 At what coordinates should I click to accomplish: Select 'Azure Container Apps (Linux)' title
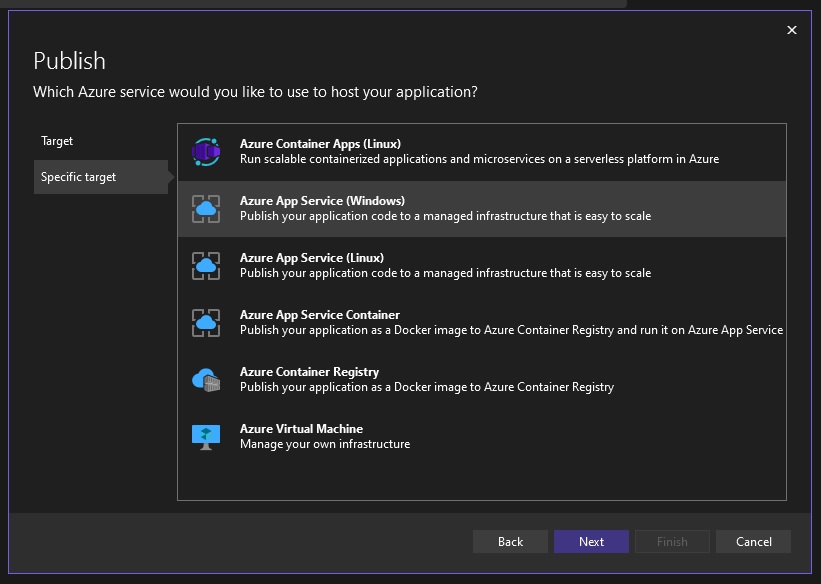tap(320, 144)
